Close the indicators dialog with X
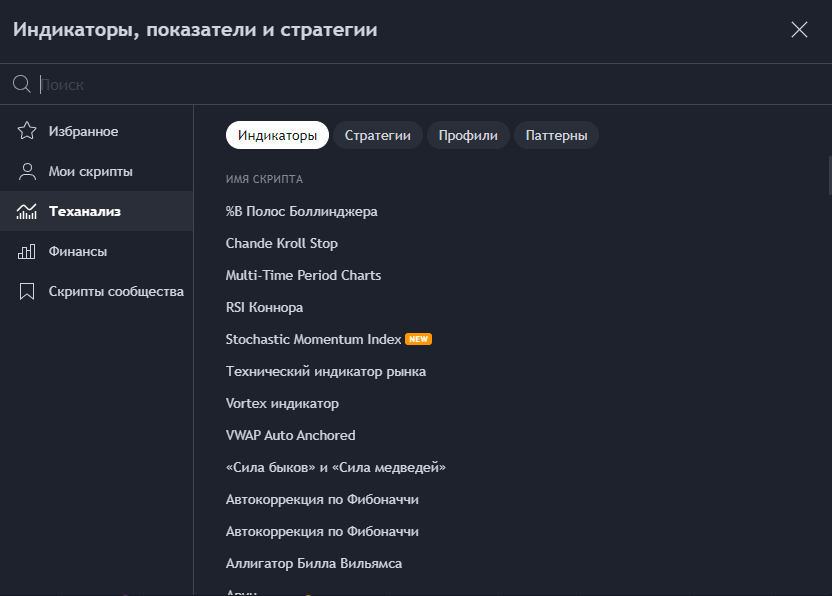This screenshot has height=596, width=832. pos(799,30)
